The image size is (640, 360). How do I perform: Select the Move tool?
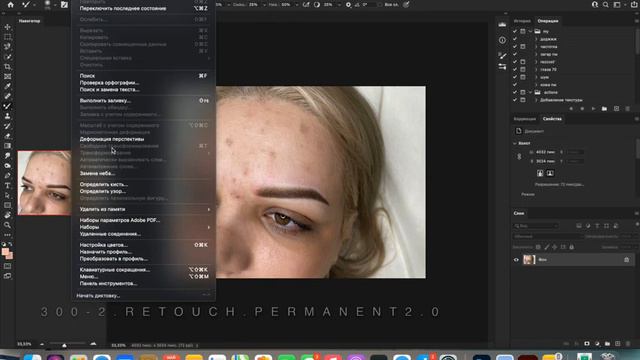click(x=7, y=27)
